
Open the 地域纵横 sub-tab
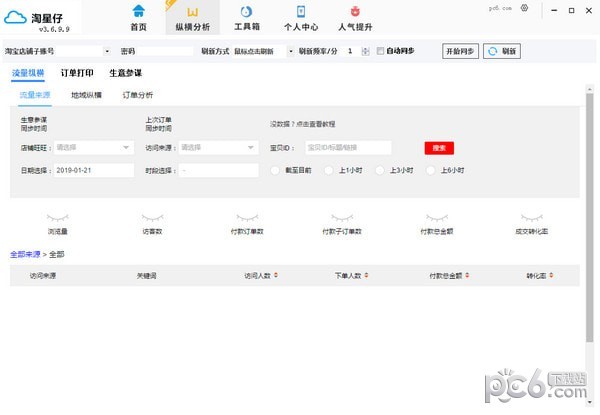click(86, 95)
